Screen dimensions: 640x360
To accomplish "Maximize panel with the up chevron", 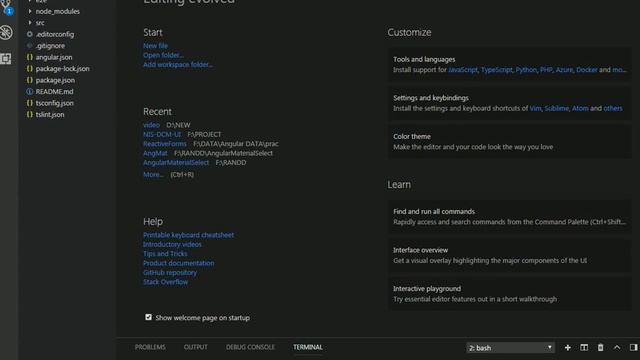I will (617, 347).
